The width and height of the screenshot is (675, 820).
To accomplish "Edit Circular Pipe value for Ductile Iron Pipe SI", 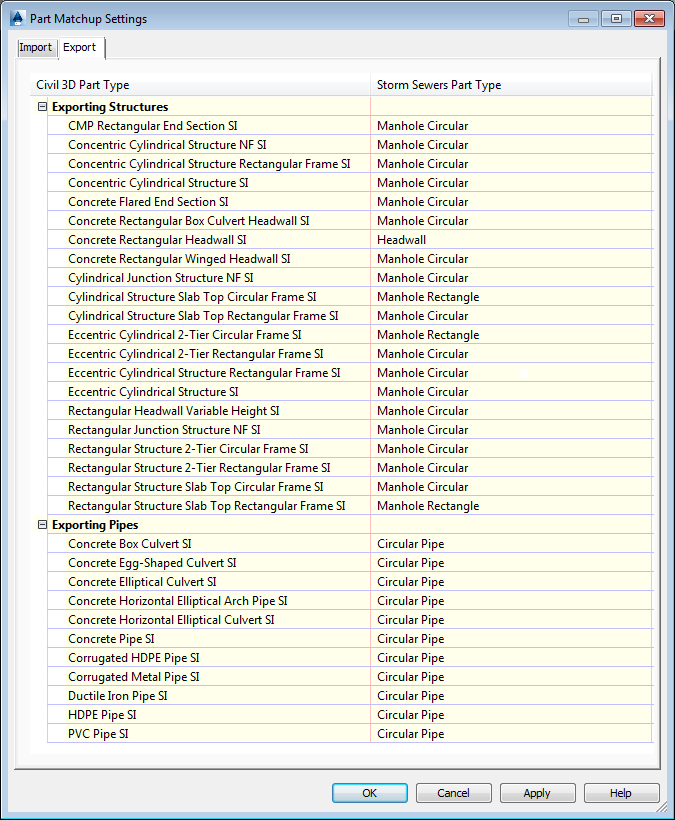I will click(511, 696).
